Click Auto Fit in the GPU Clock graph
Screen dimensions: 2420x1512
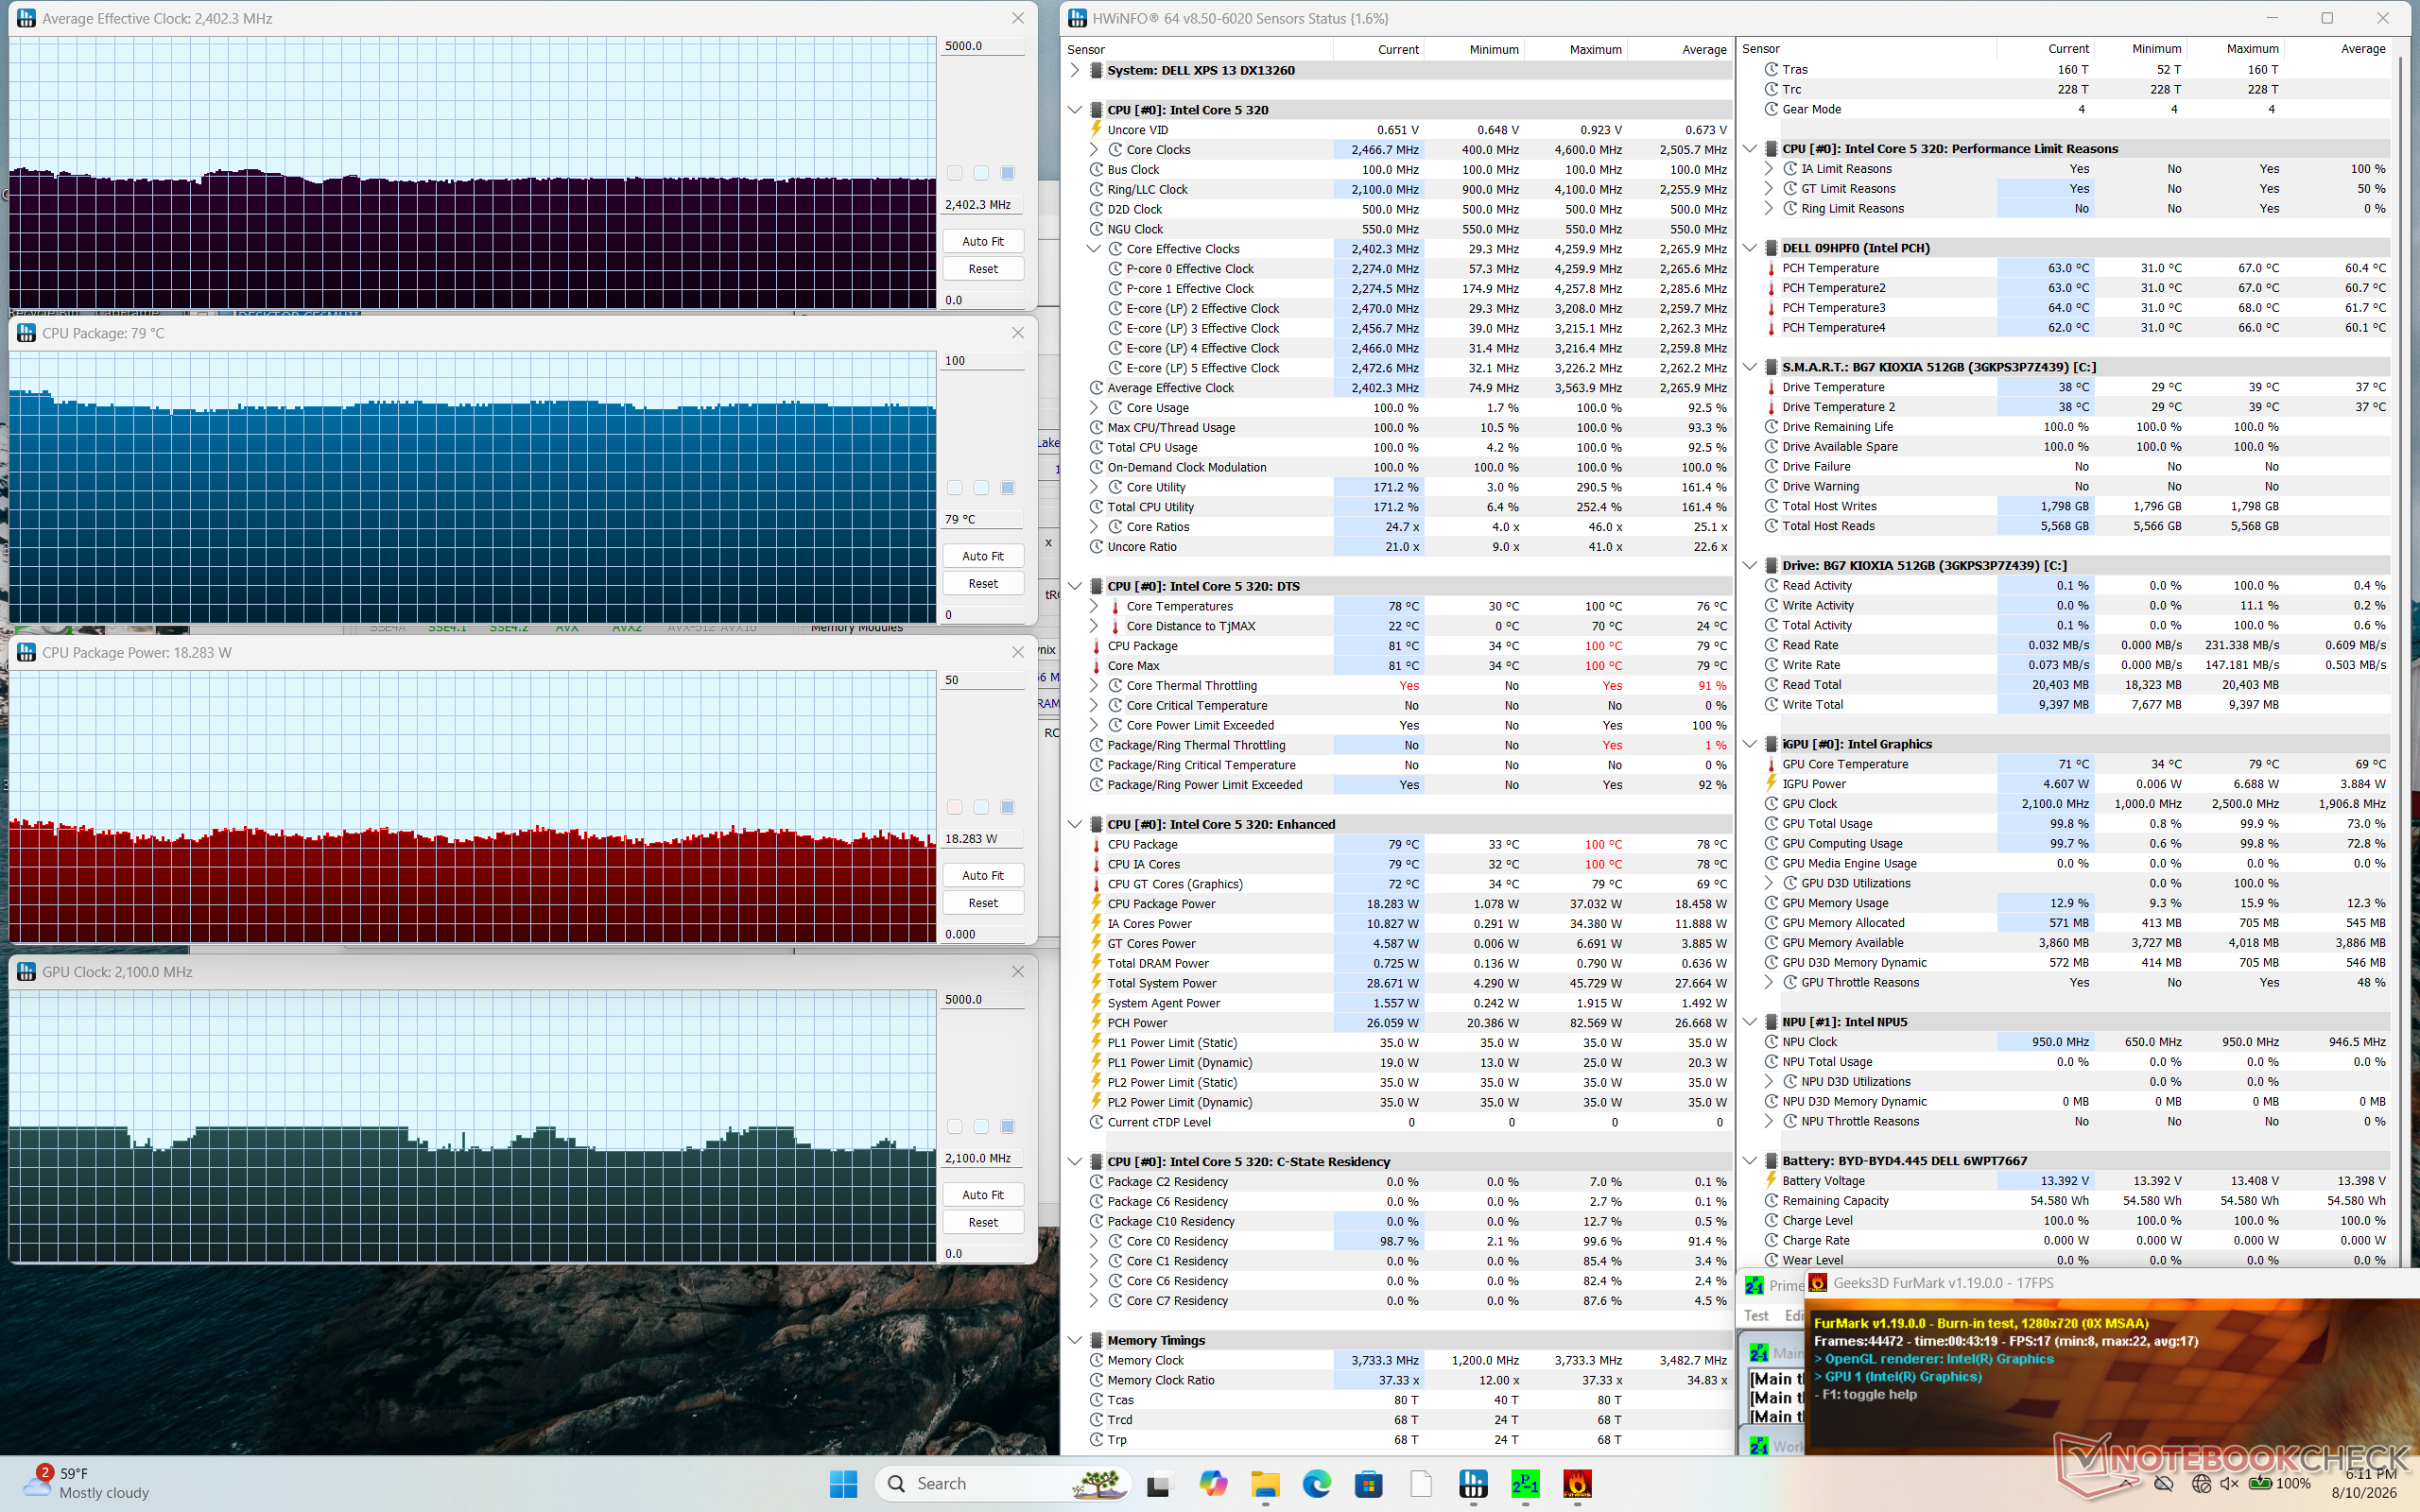pos(983,1195)
